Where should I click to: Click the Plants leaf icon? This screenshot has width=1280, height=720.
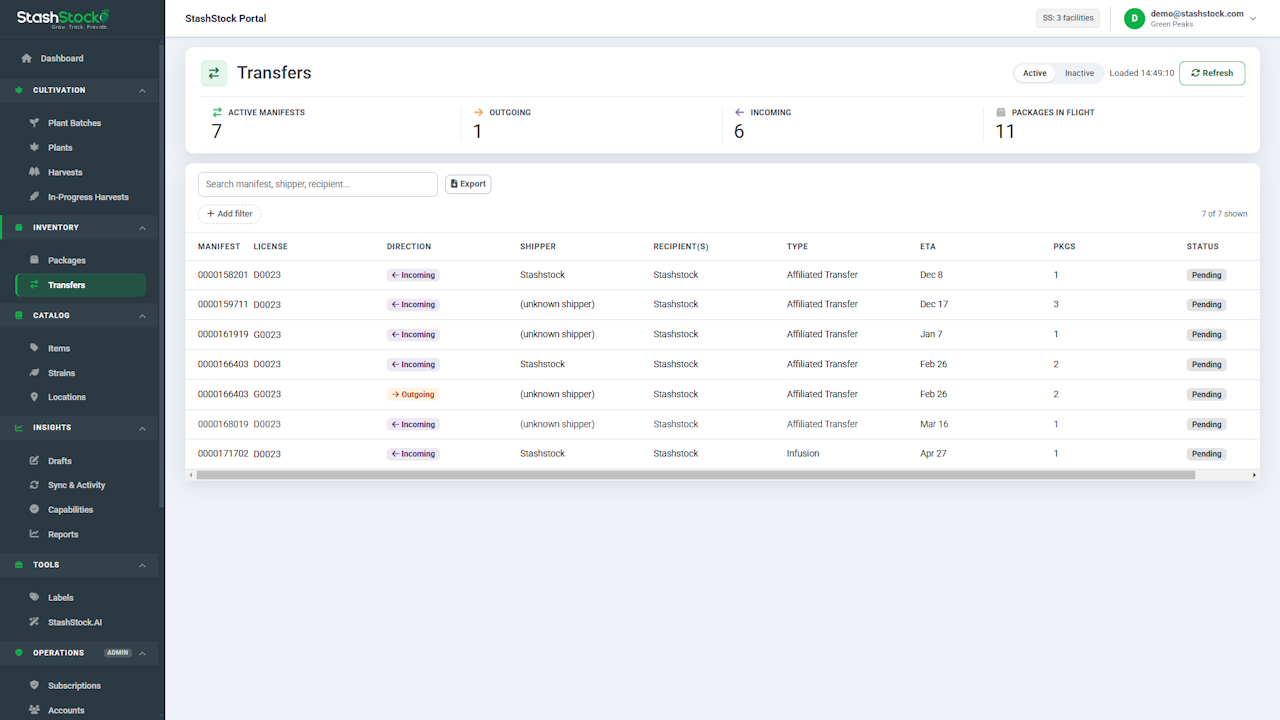tap(34, 147)
